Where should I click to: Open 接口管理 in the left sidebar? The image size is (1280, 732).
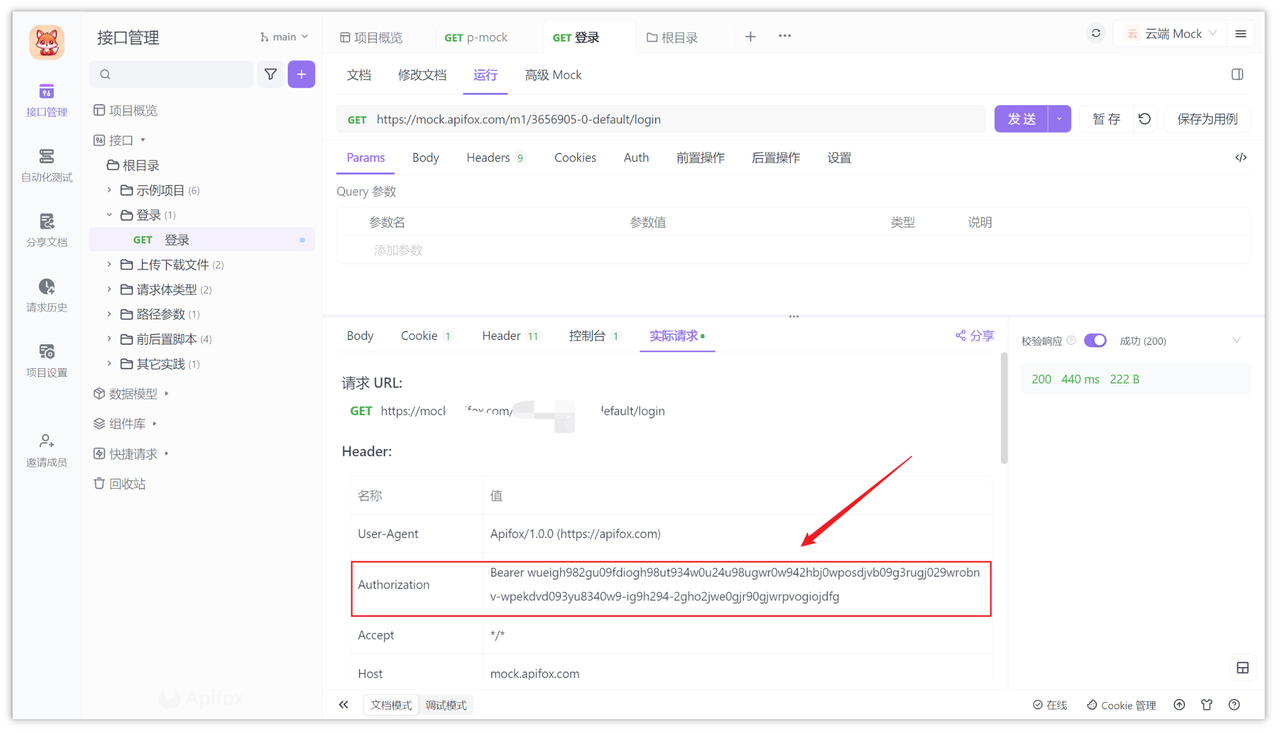point(46,100)
